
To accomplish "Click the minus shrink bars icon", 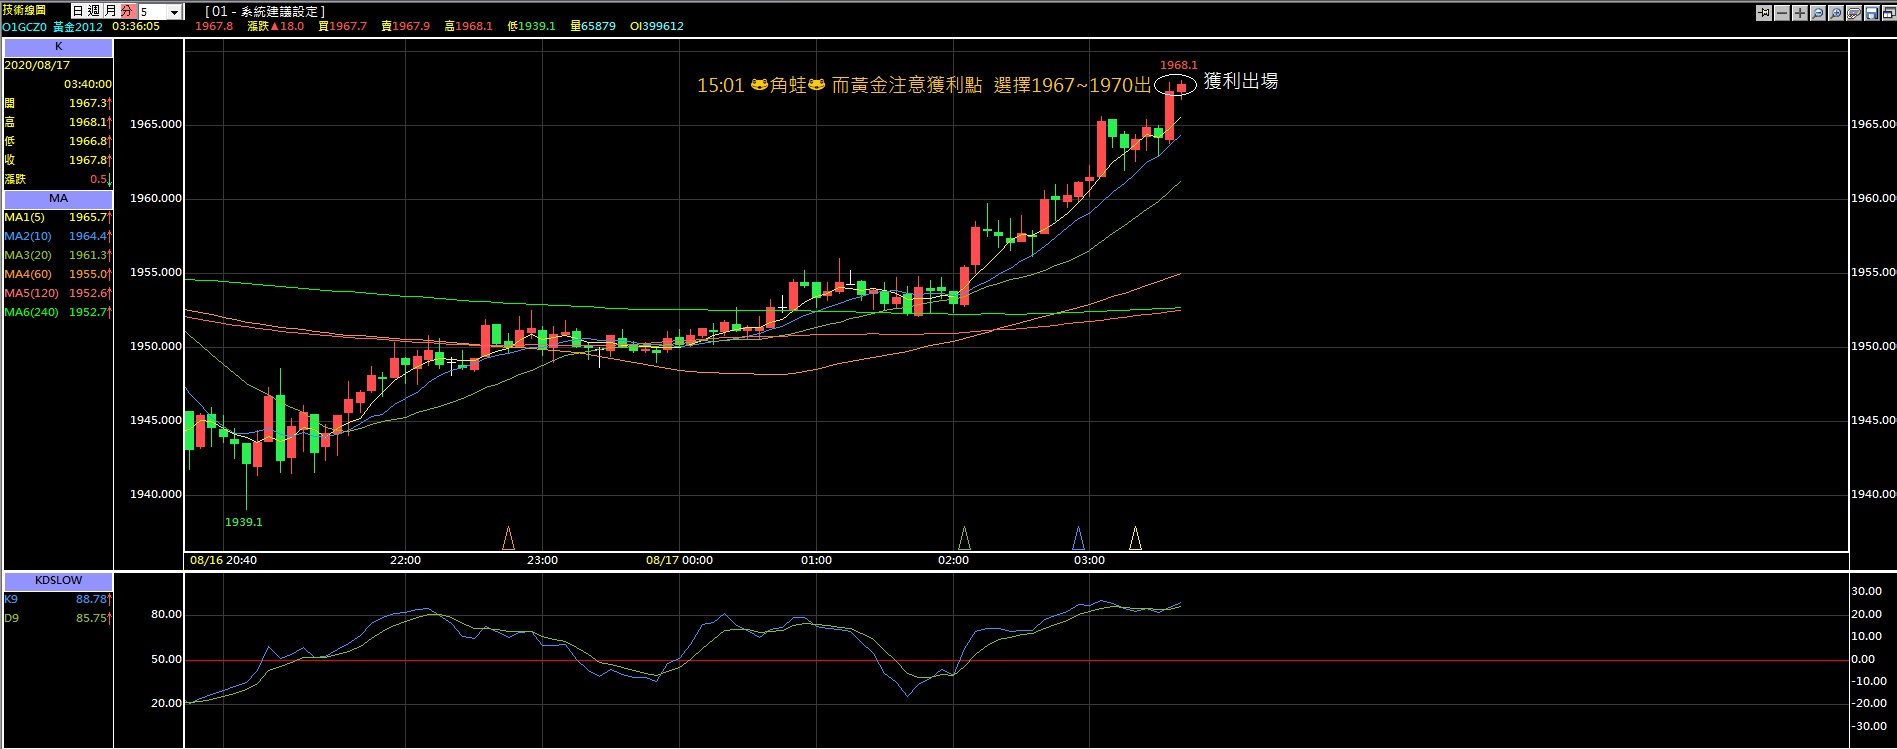I will (x=1782, y=13).
